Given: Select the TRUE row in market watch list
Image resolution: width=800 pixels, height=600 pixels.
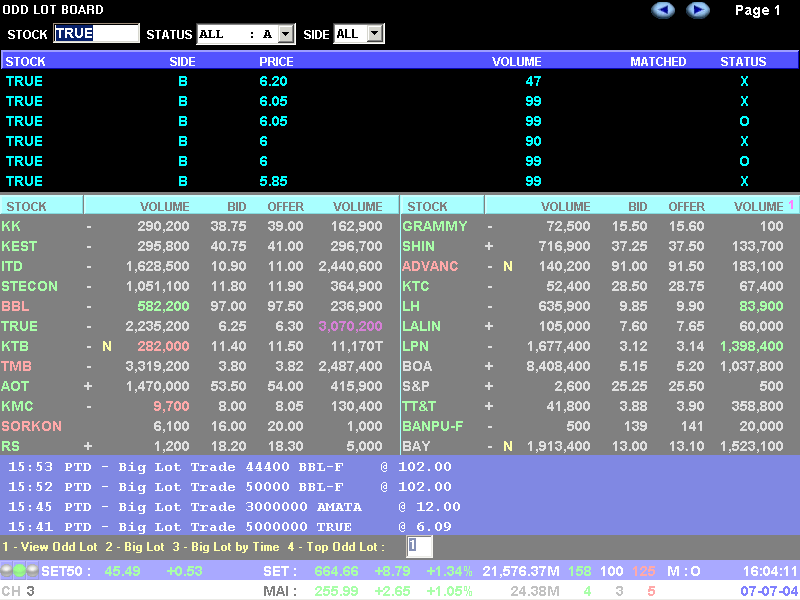Looking at the screenshot, I should point(199,326).
